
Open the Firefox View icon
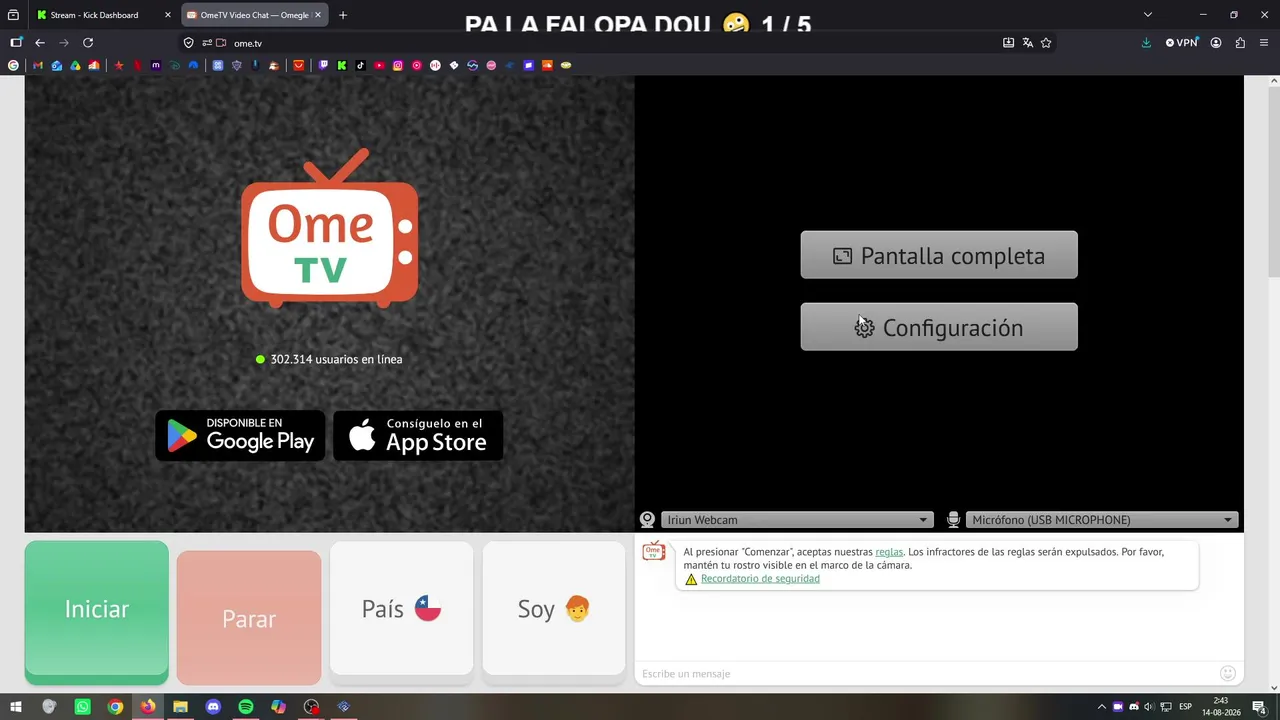[x=13, y=15]
